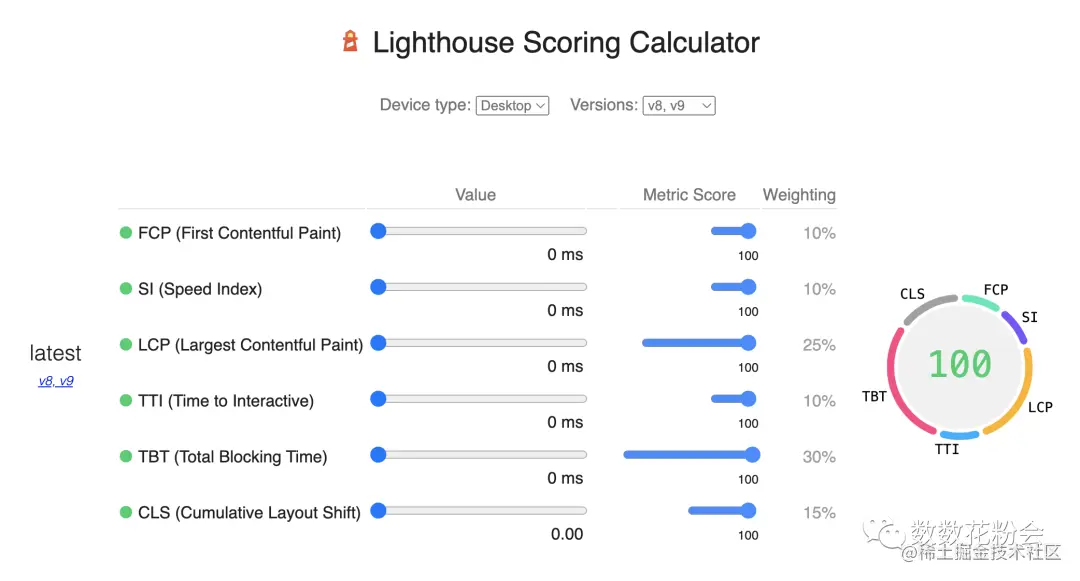1080x581 pixels.
Task: Open the Device type Desktop dropdown
Action: (x=512, y=105)
